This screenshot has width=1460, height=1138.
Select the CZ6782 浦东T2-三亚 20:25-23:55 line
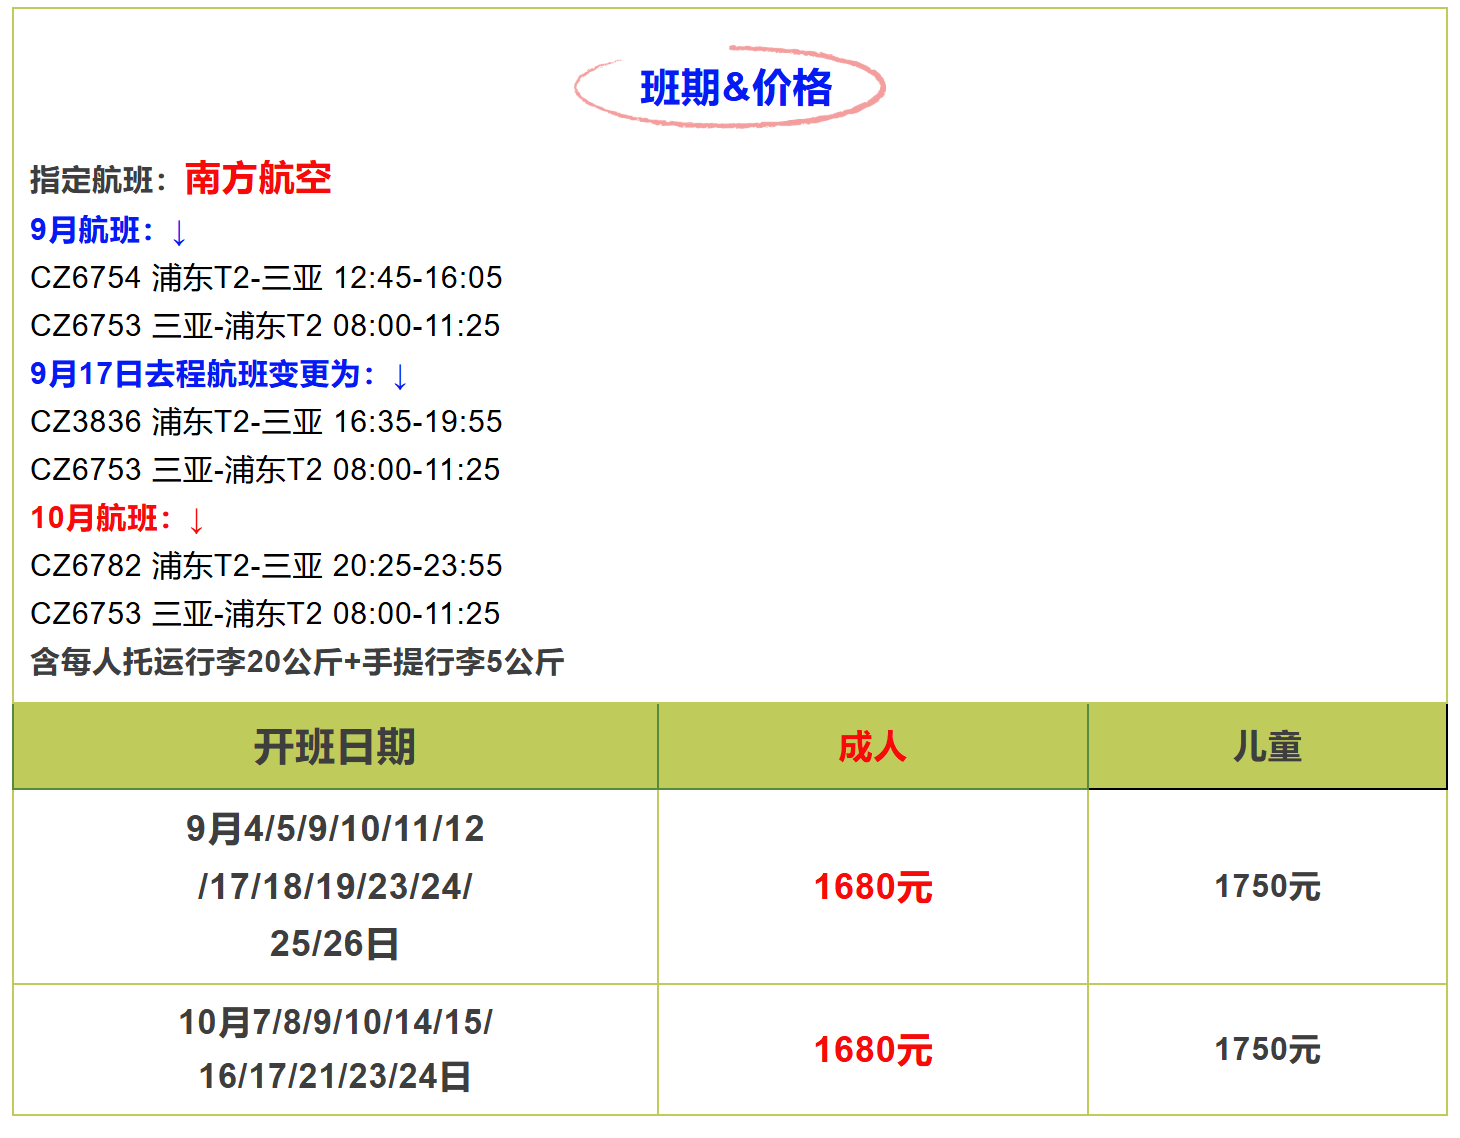tap(266, 565)
